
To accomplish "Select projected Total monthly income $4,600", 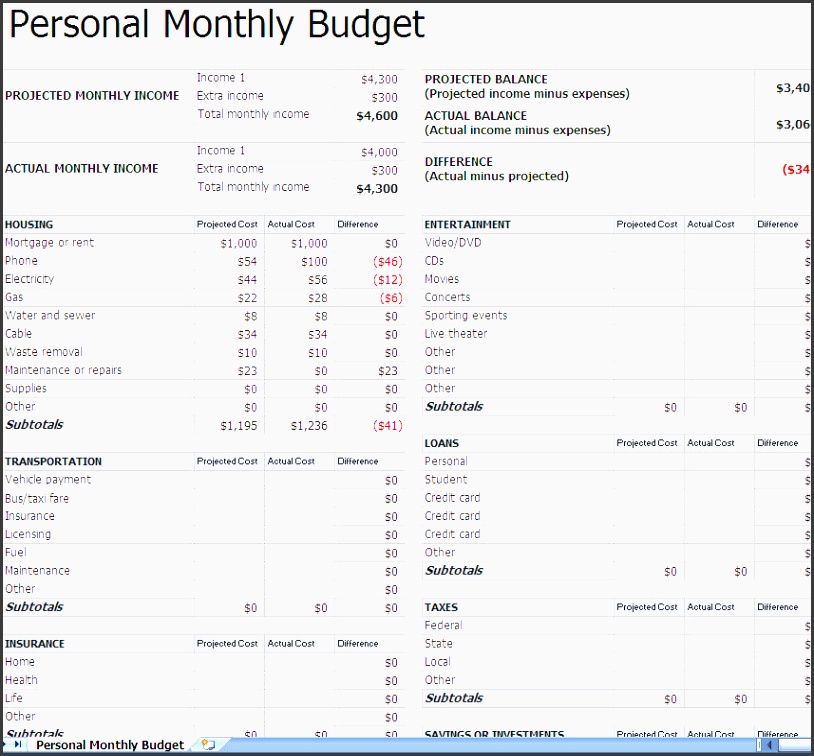I will point(377,115).
